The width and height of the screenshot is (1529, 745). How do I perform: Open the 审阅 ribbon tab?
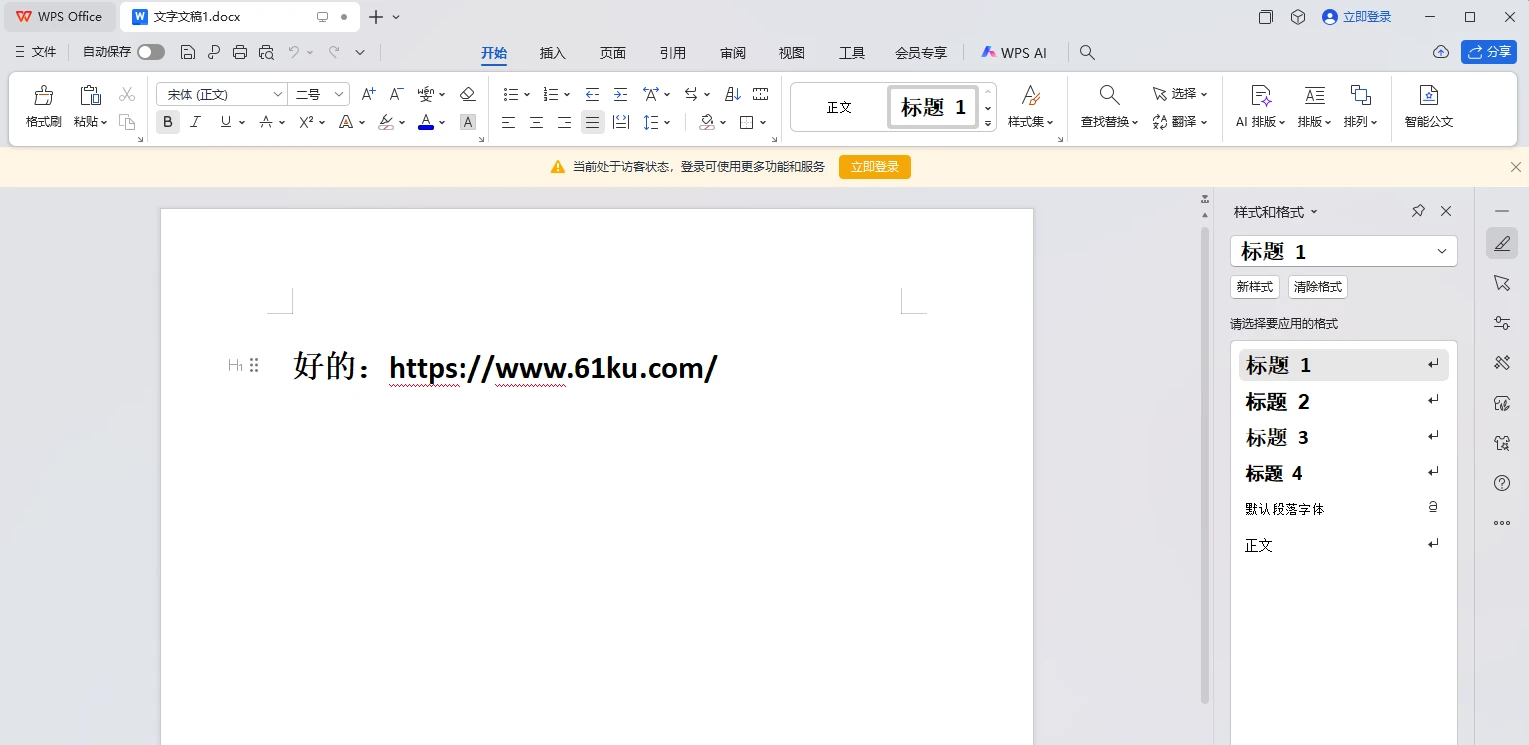point(733,53)
